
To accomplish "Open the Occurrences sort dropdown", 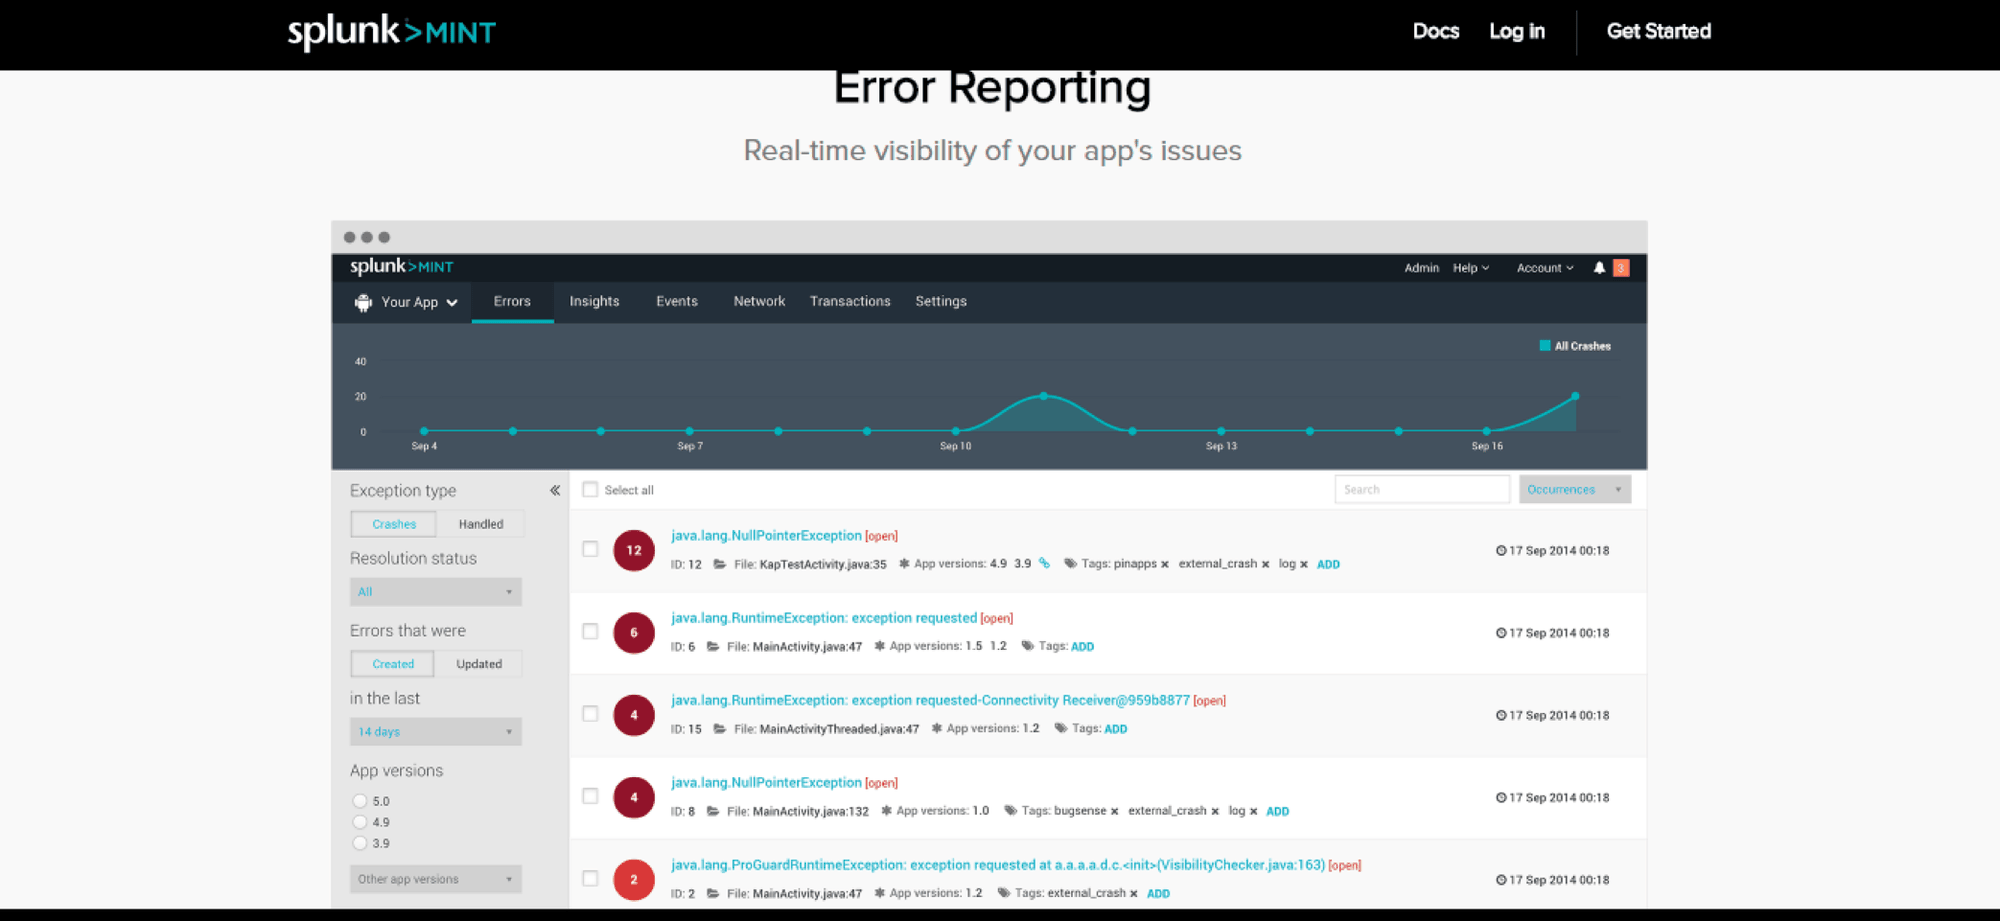I will point(1575,489).
